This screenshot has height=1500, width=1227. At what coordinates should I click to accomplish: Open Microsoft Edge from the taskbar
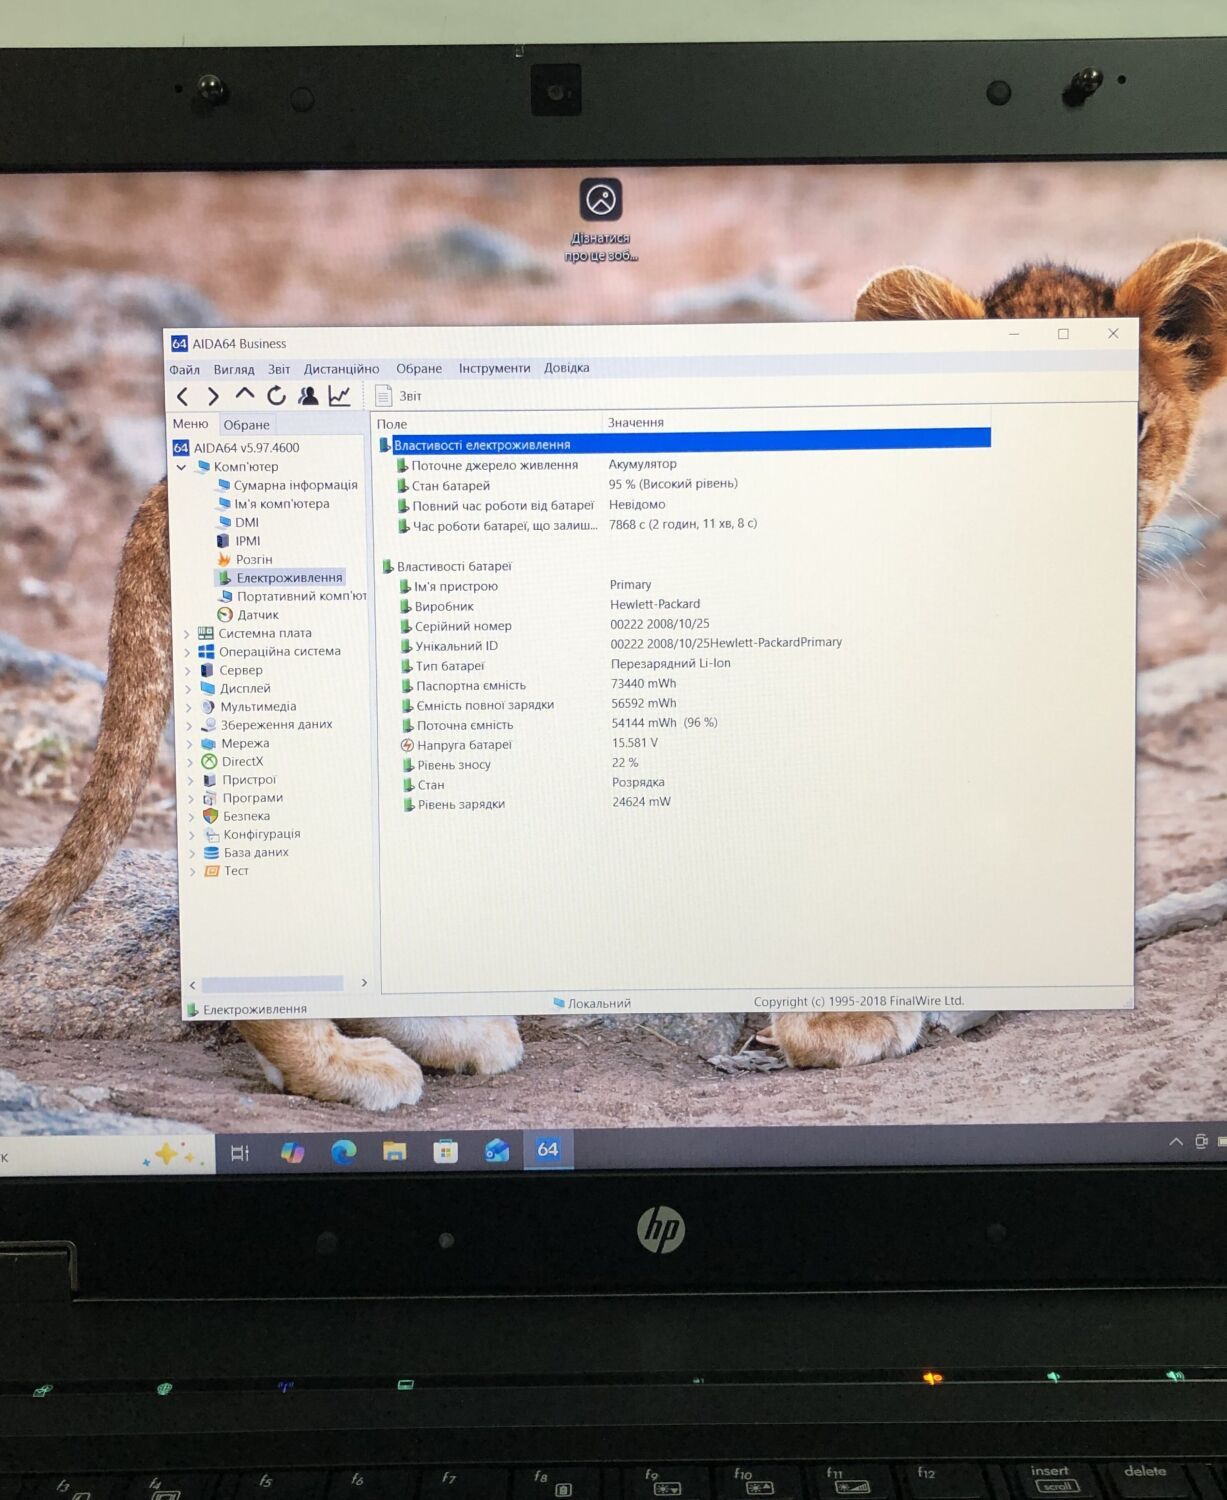[343, 1152]
